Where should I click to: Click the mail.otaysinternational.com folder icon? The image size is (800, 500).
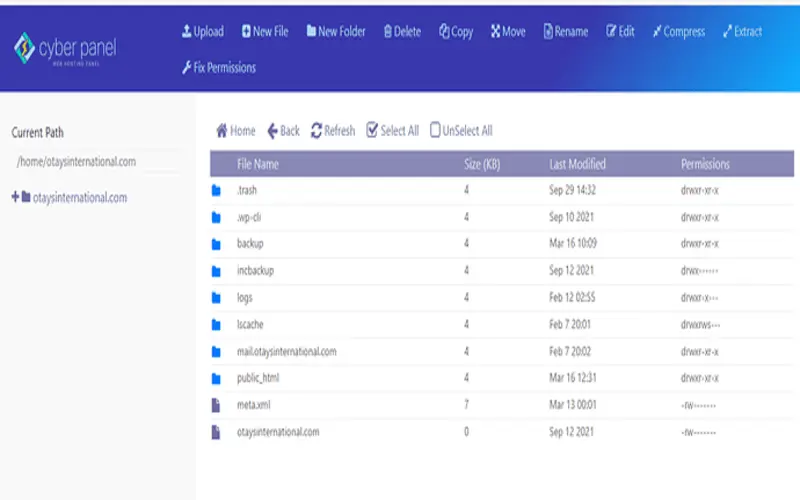coord(216,352)
